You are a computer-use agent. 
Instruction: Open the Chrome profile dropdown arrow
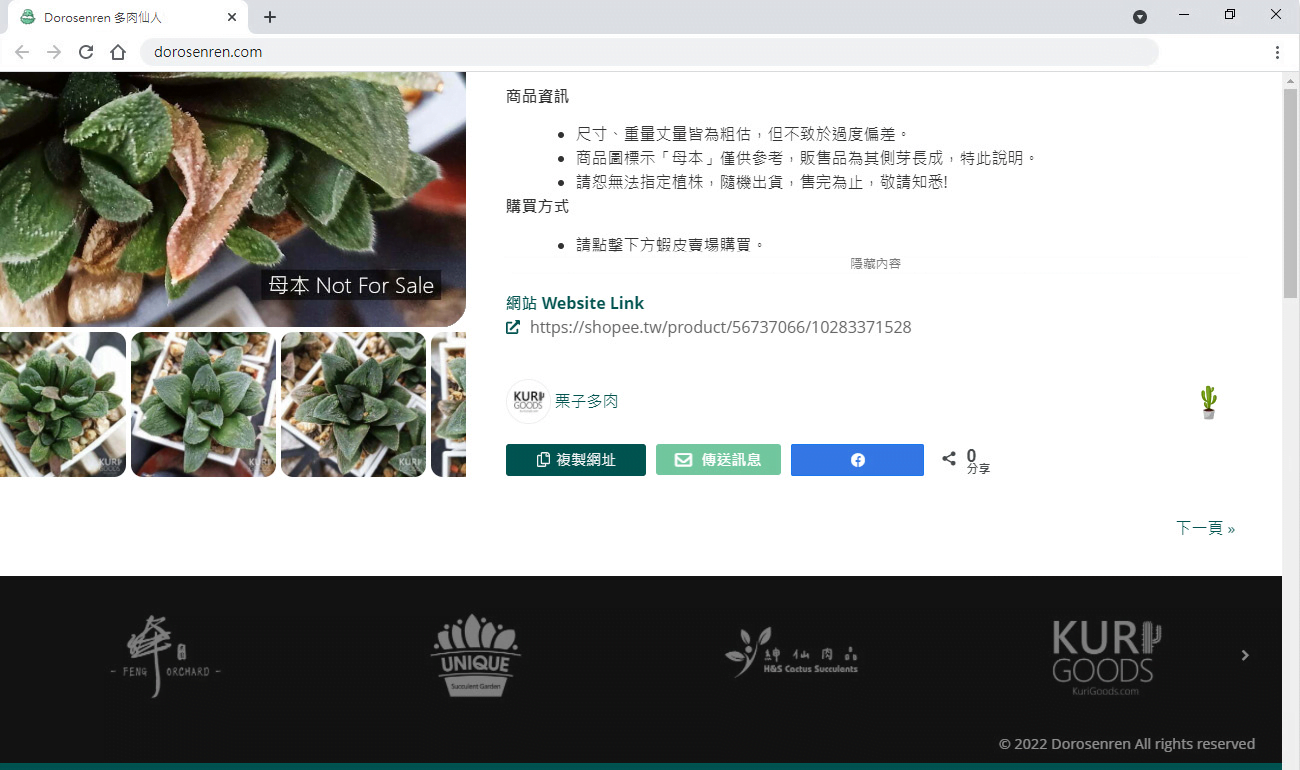point(1139,17)
